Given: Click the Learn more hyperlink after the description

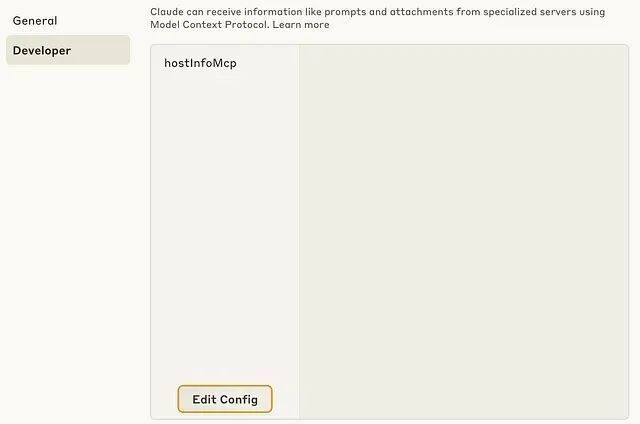Looking at the screenshot, I should tap(301, 24).
